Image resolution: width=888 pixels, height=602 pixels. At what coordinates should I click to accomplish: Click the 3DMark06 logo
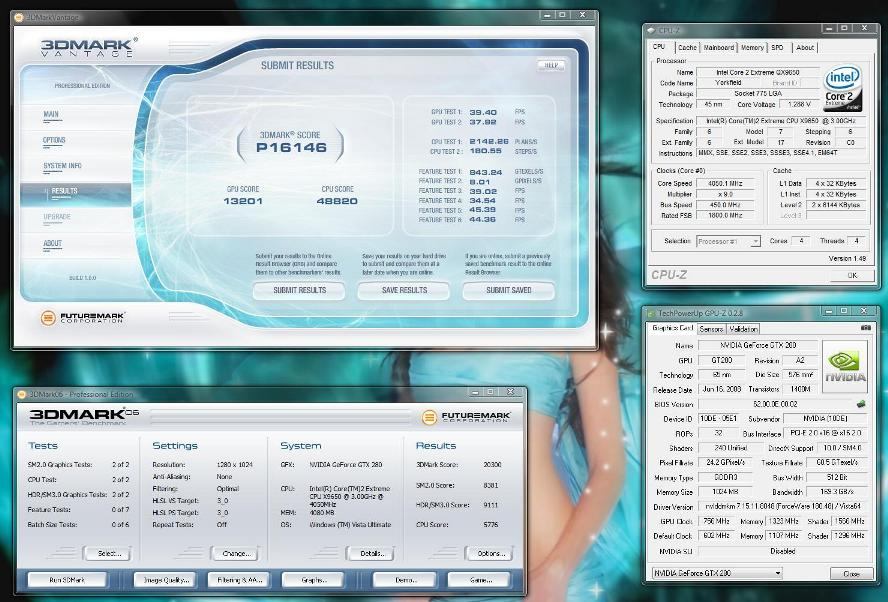[x=84, y=416]
